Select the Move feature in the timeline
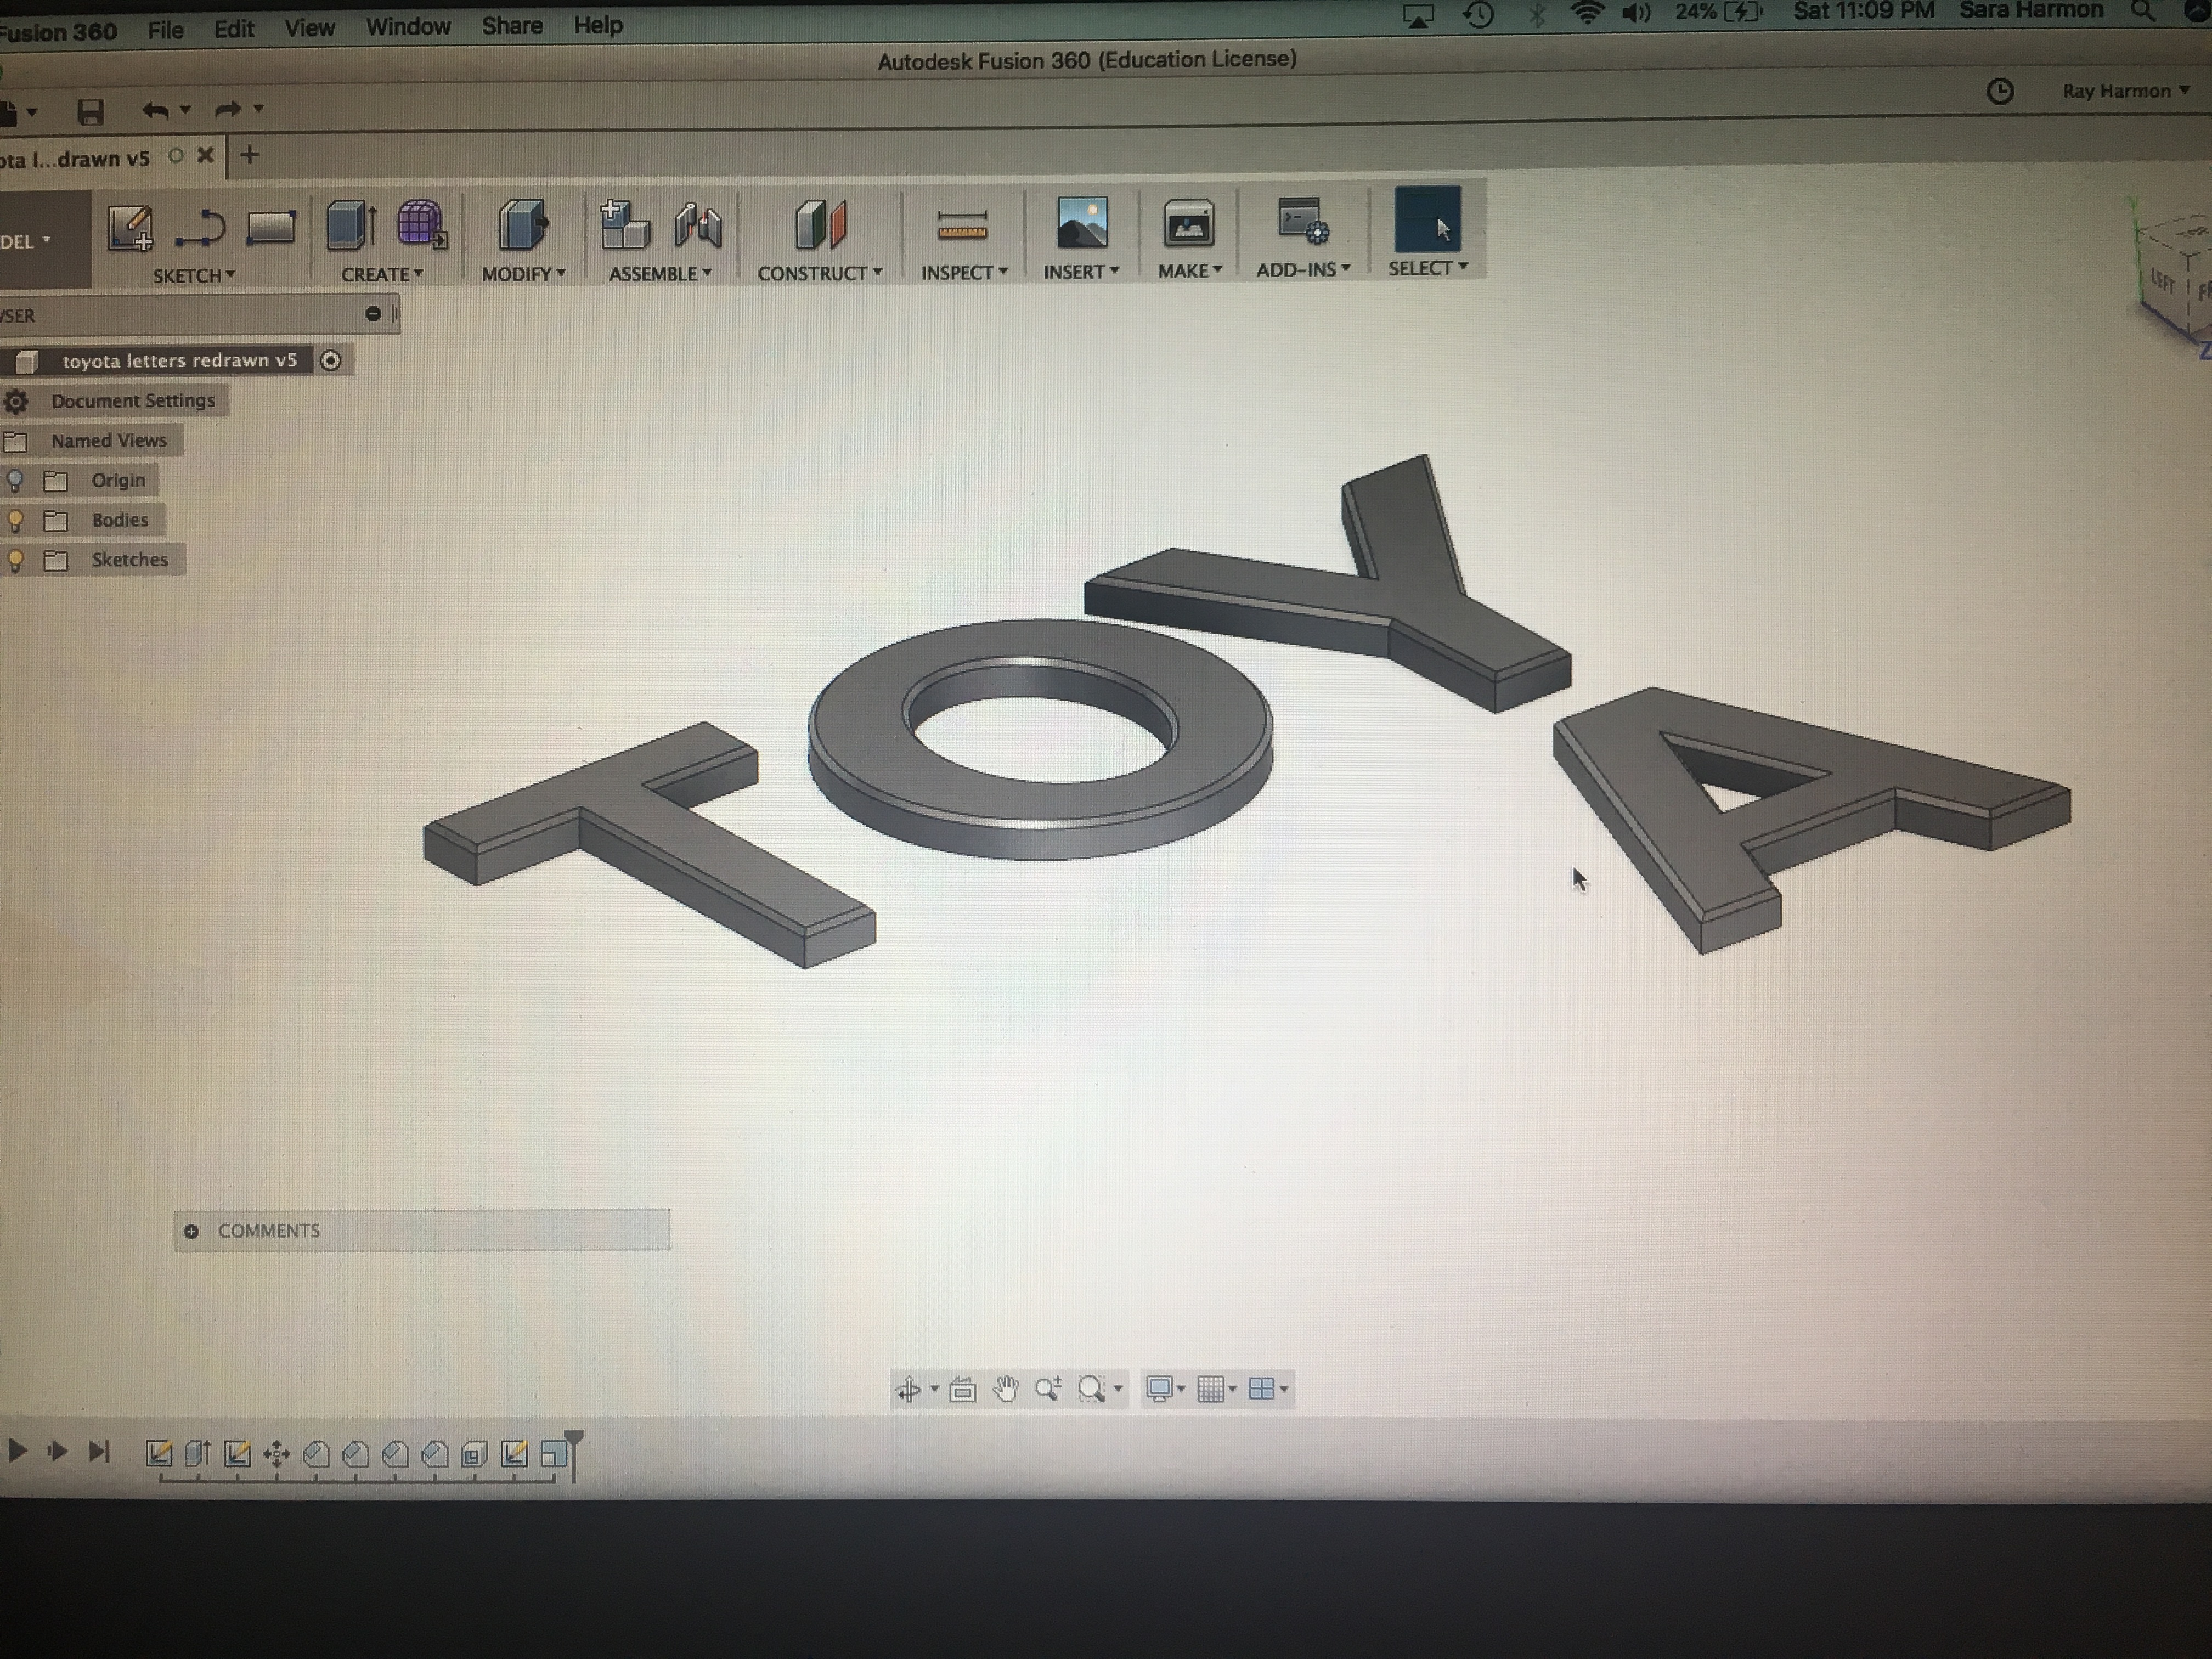The height and width of the screenshot is (1659, 2212). pyautogui.click(x=277, y=1454)
